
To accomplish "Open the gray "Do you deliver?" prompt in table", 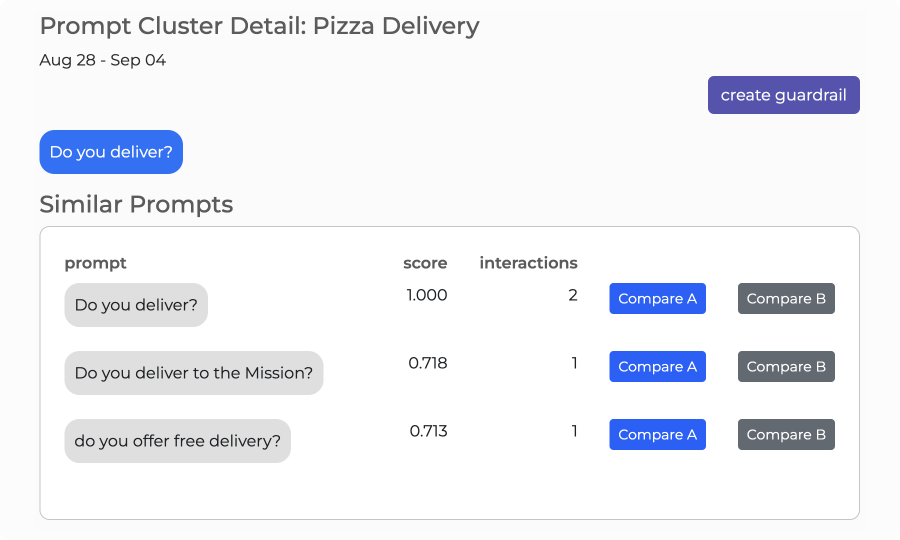I will (136, 305).
